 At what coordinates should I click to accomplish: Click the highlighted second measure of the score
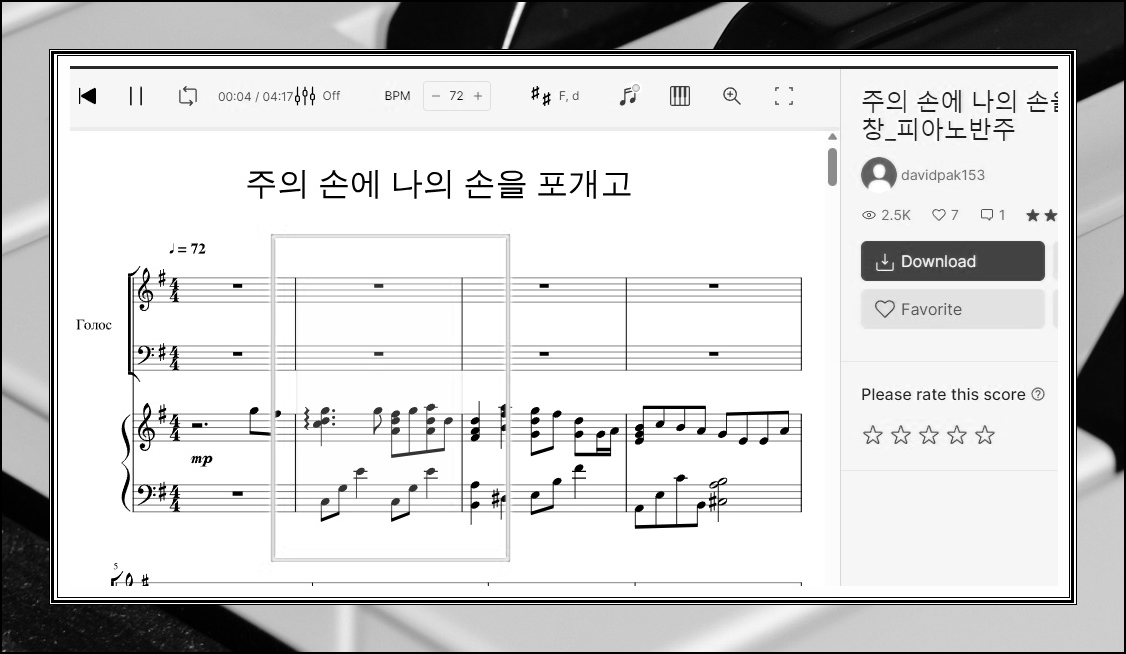(390, 397)
